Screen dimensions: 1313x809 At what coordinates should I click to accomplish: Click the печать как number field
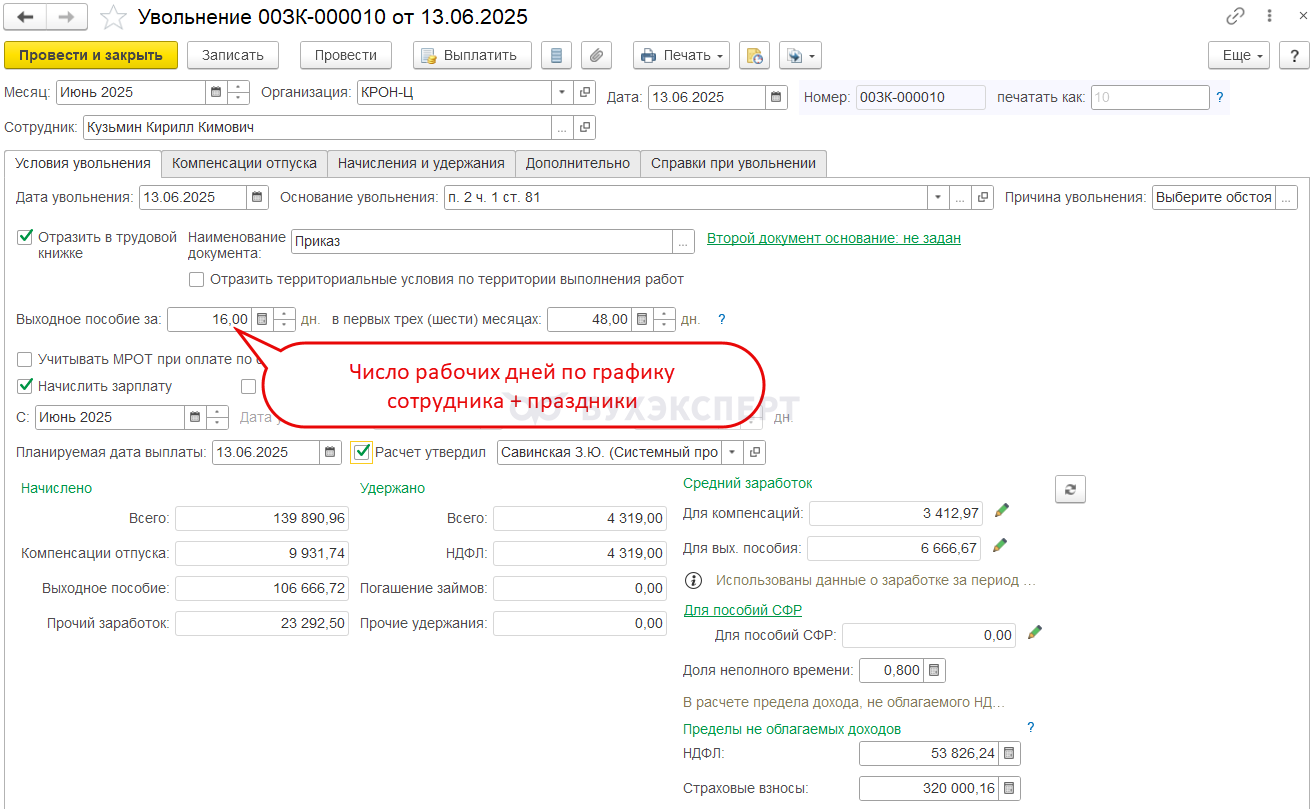tap(1150, 97)
